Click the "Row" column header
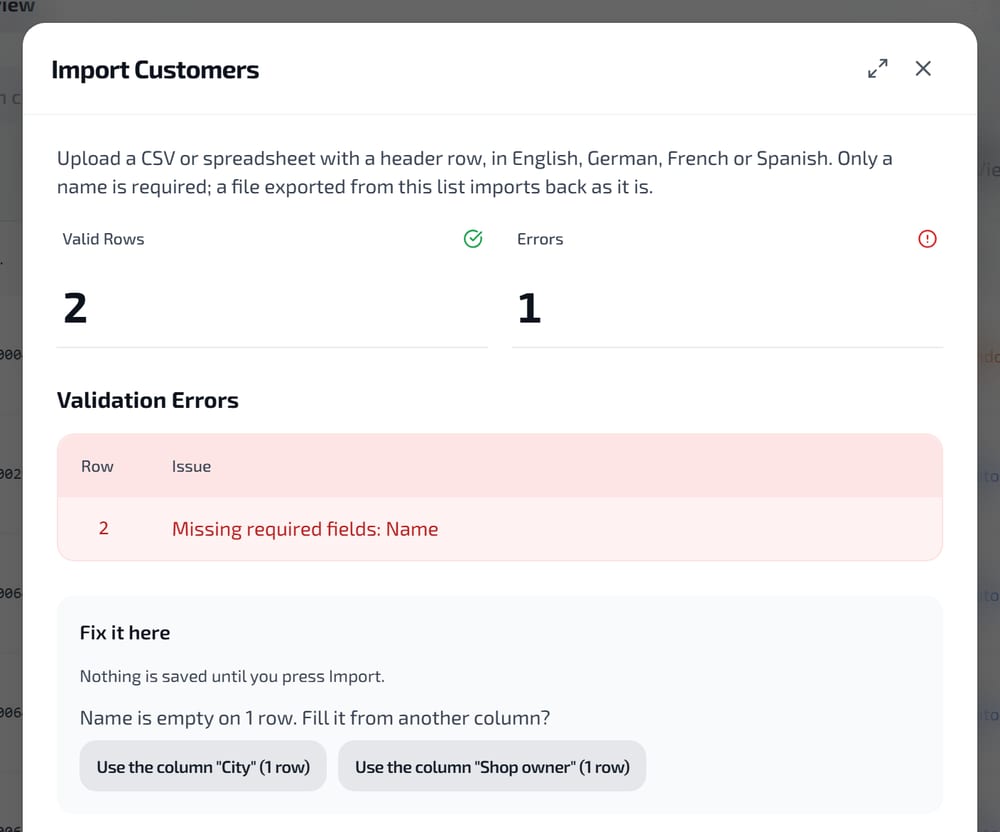The width and height of the screenshot is (1000, 832). coord(97,467)
